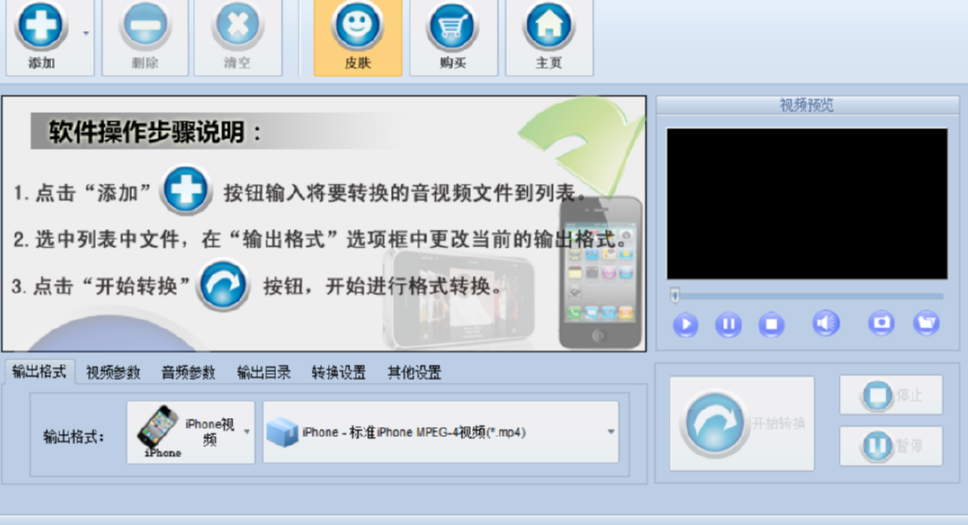Toggle the preview volume speaker icon
The image size is (968, 525).
point(826,323)
